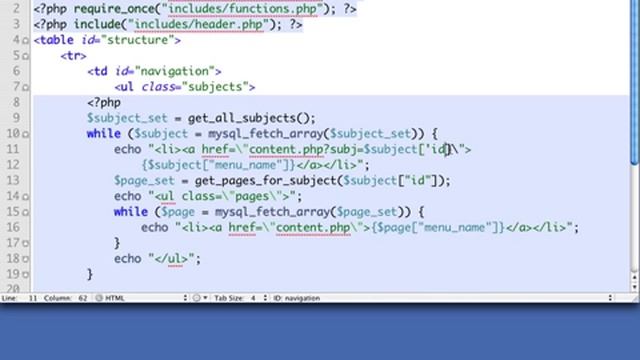This screenshot has width=640, height=360.
Task: Open the symbol popup showing ID: navigation
Action: coord(443,298)
